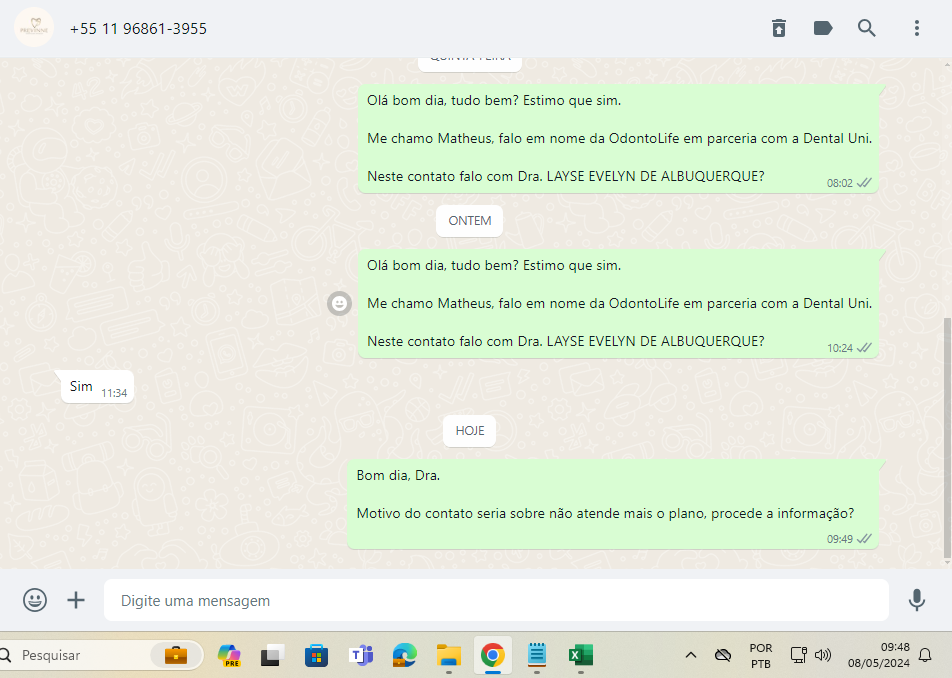The image size is (952, 678).
Task: Open Excel from the taskbar
Action: click(x=580, y=655)
